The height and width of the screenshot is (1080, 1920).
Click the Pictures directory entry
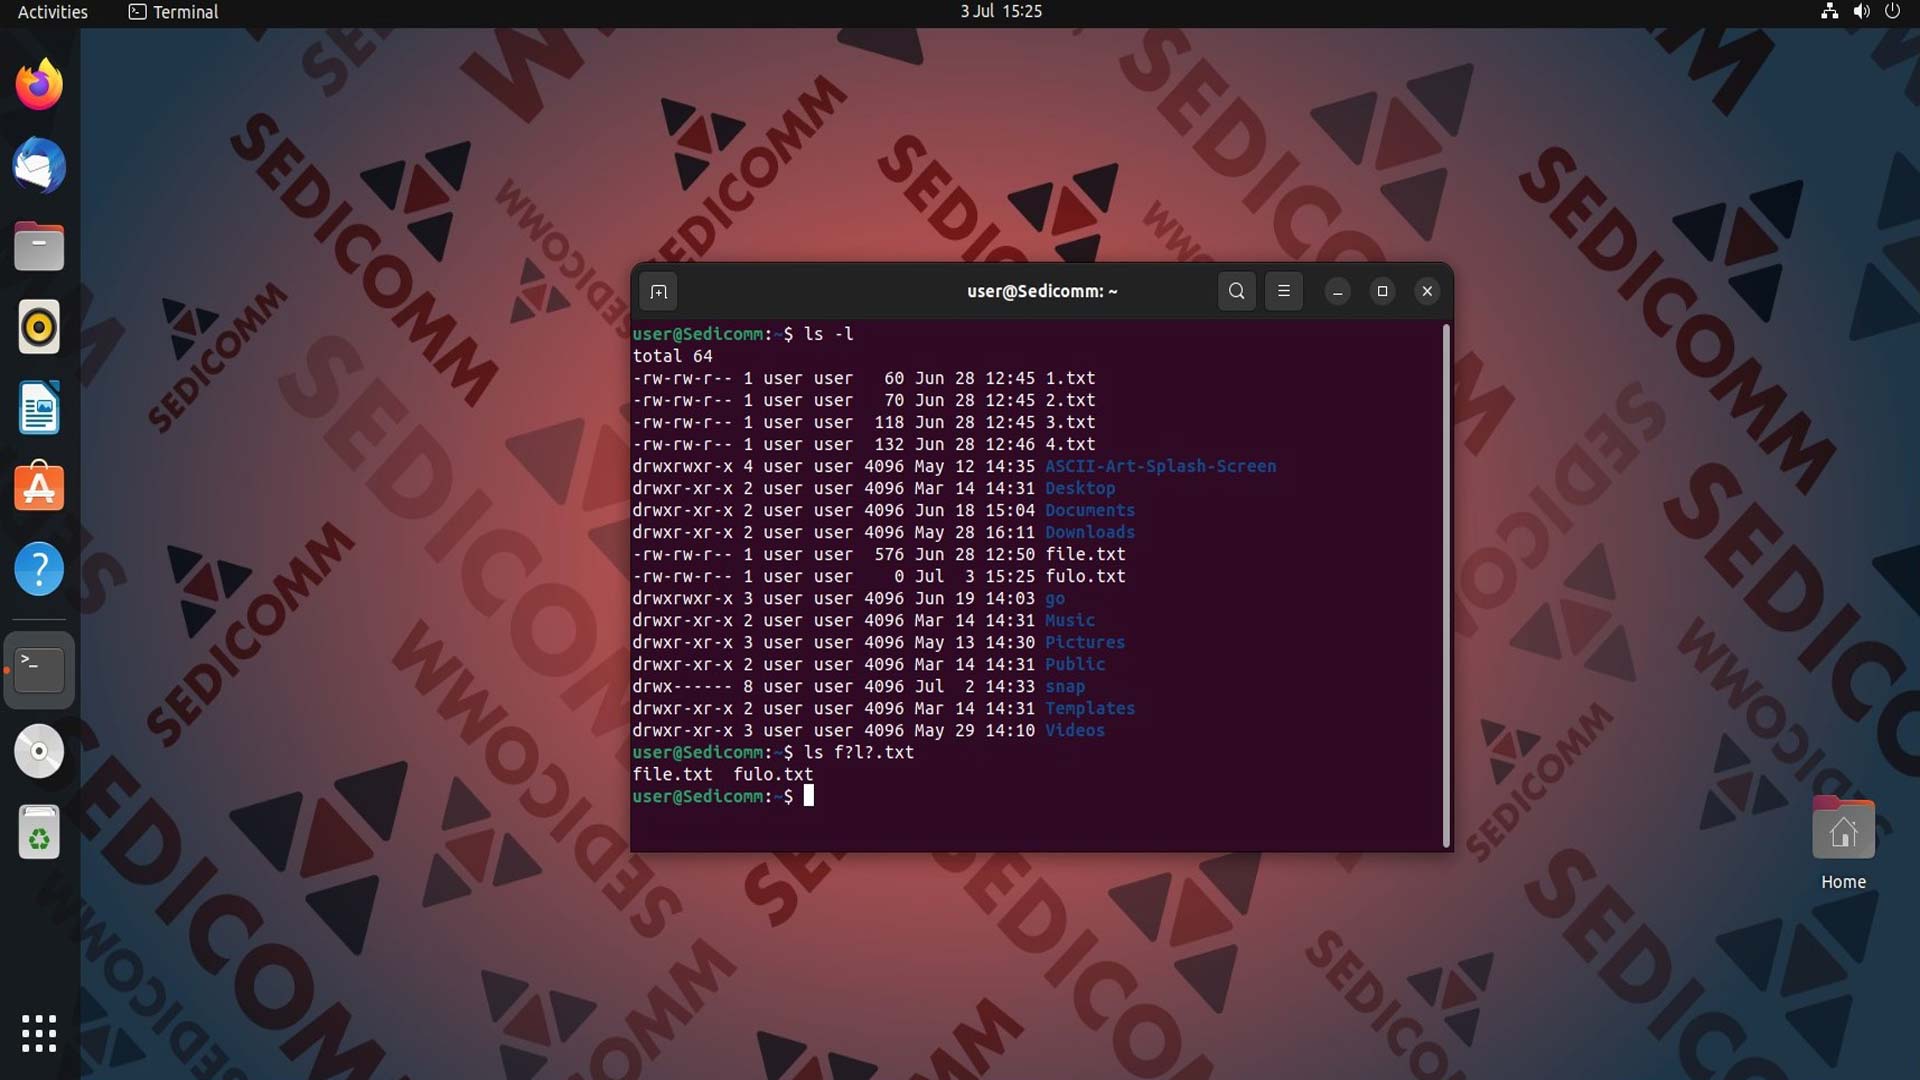coord(1085,642)
